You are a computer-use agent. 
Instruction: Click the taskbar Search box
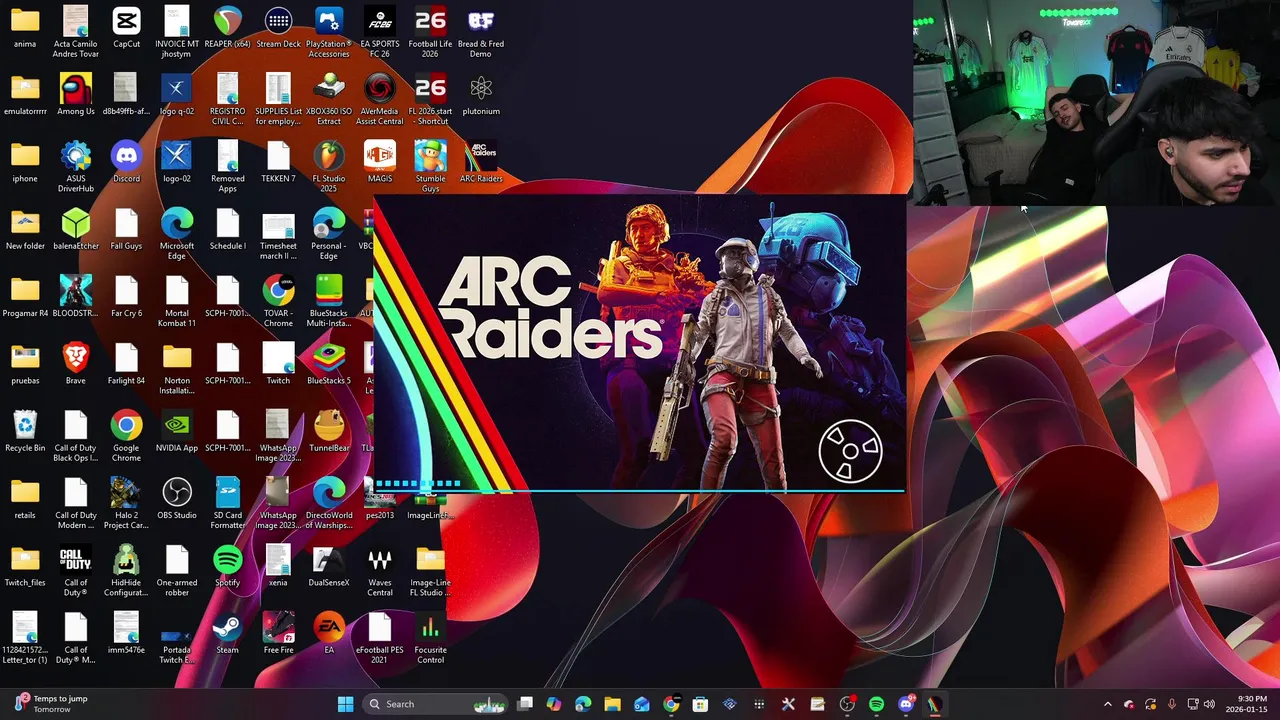[436, 704]
